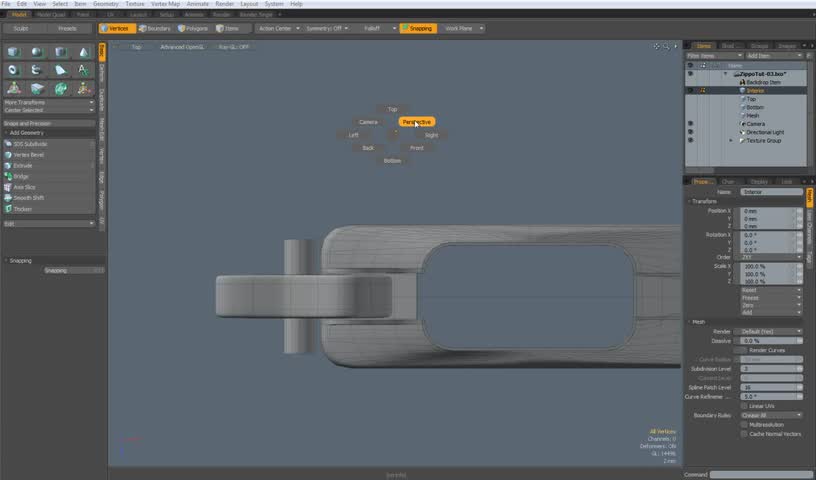Select the Cylinder primitive tool icon

(60, 52)
